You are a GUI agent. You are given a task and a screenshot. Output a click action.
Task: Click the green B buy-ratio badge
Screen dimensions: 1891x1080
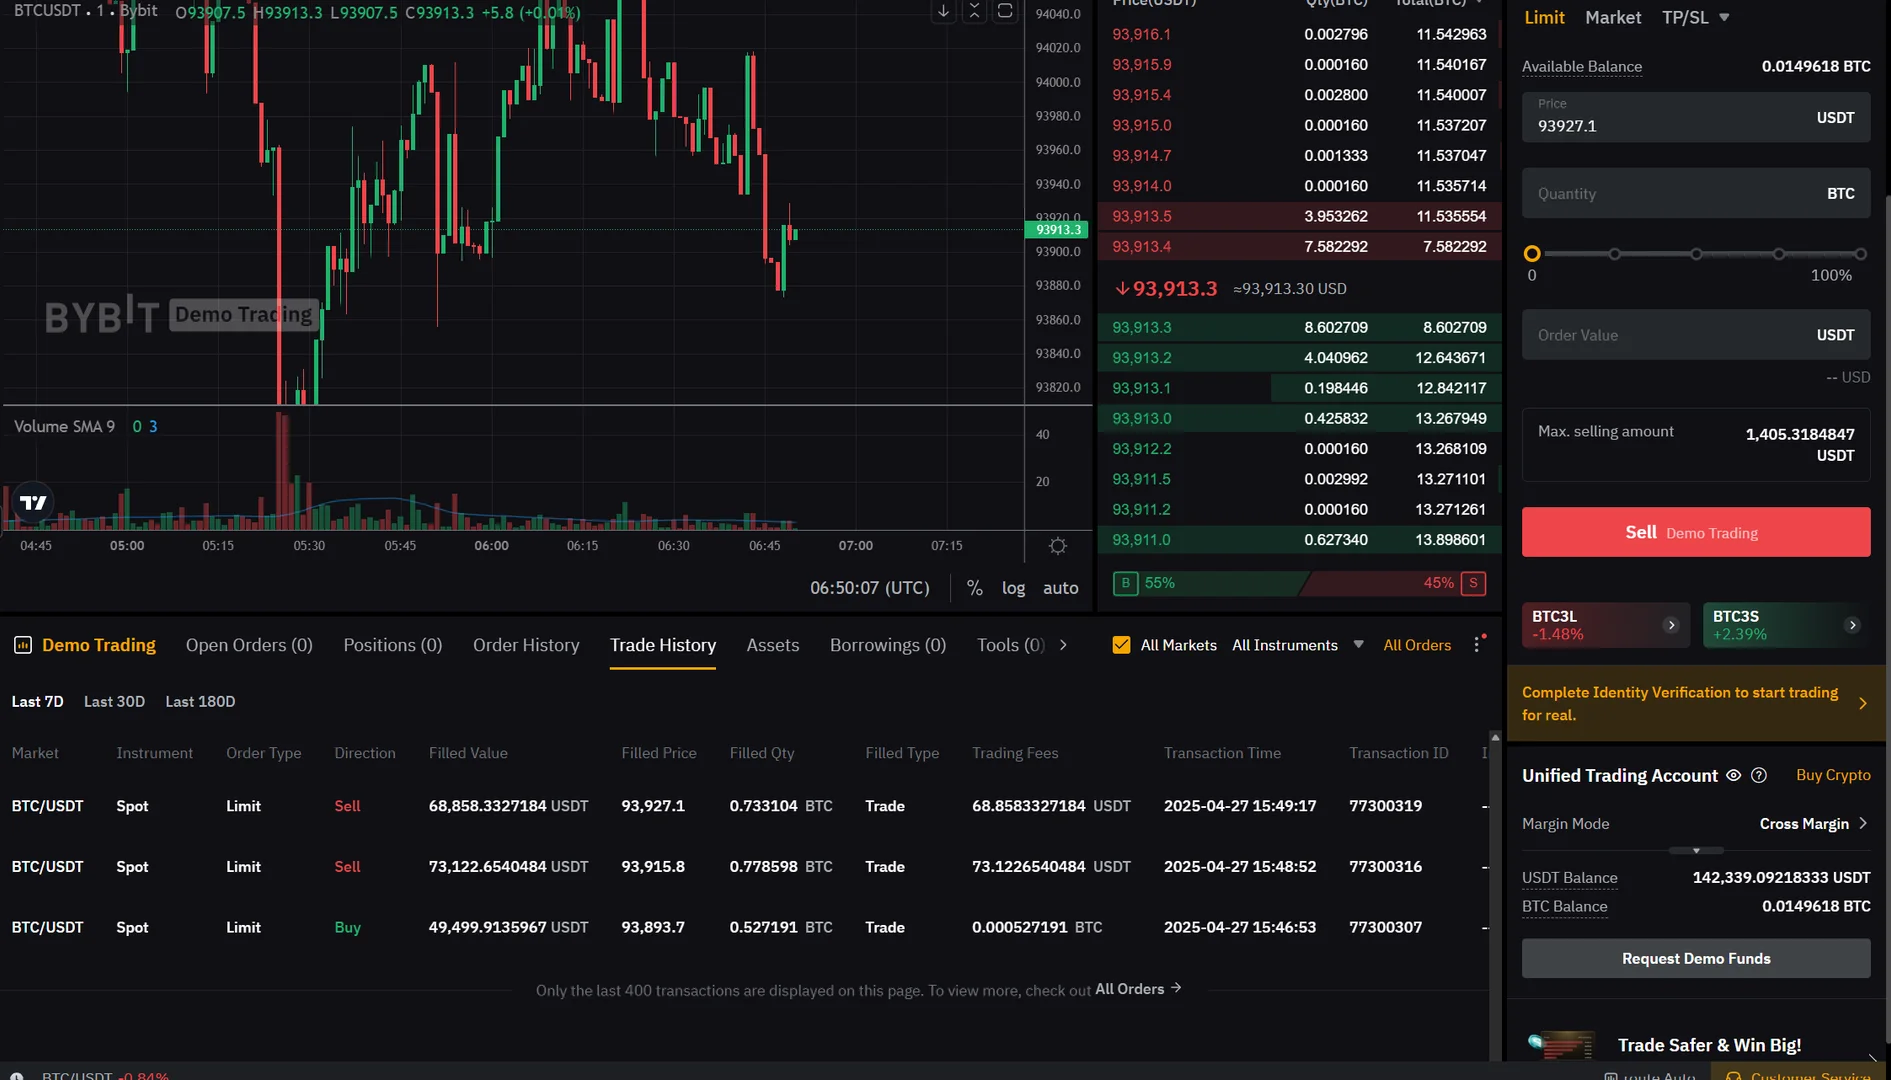[1125, 583]
